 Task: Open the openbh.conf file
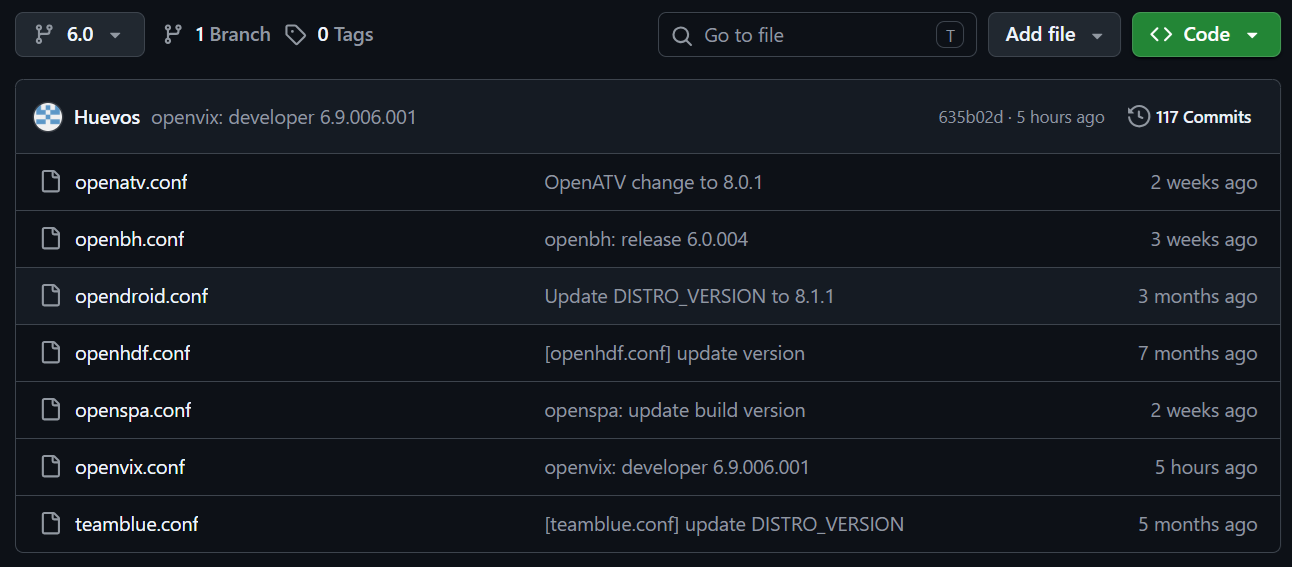coord(129,239)
